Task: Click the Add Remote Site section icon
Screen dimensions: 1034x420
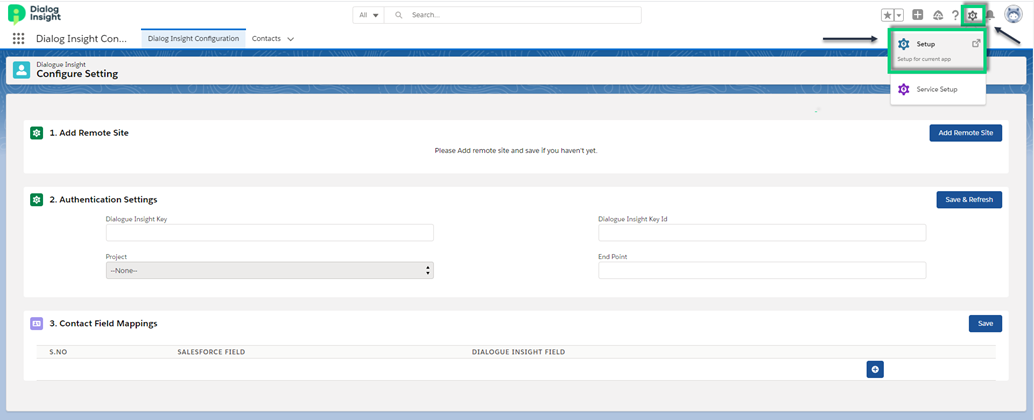Action: coord(36,133)
